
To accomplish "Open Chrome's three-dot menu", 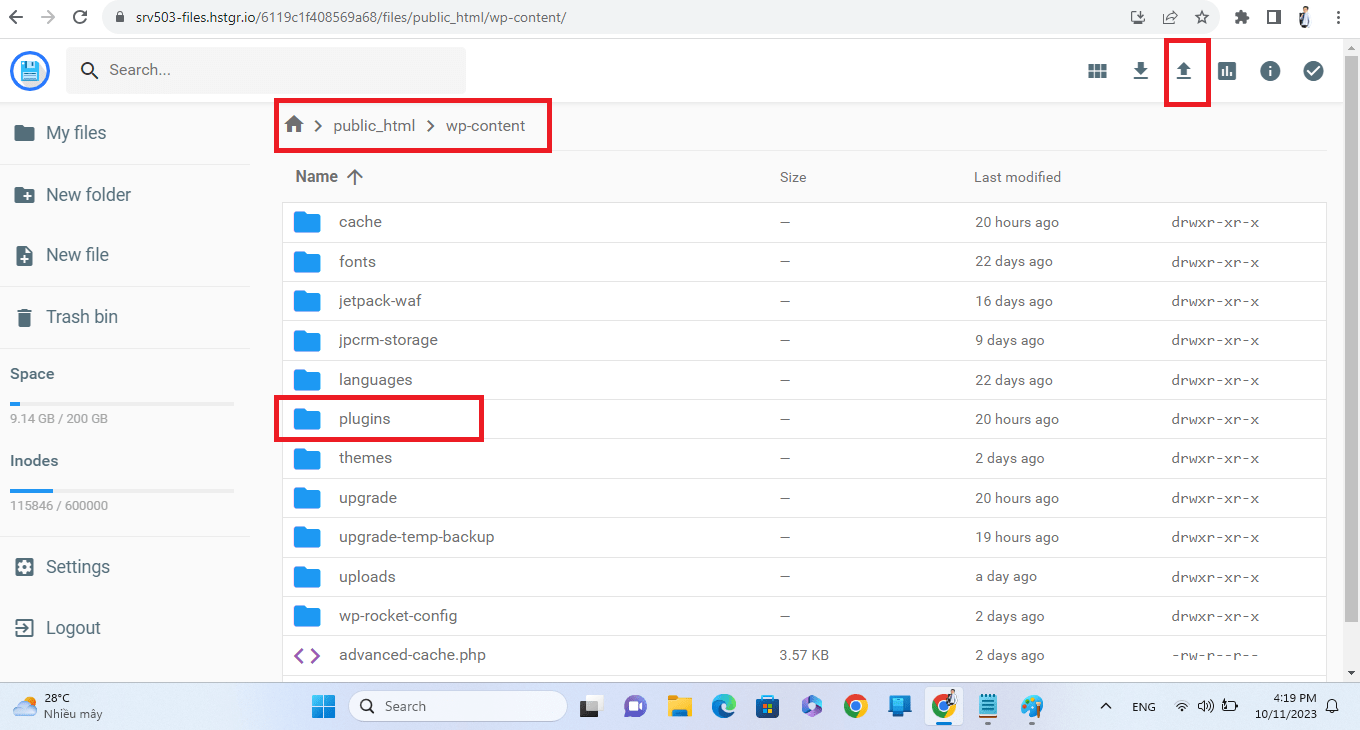I will pyautogui.click(x=1338, y=17).
